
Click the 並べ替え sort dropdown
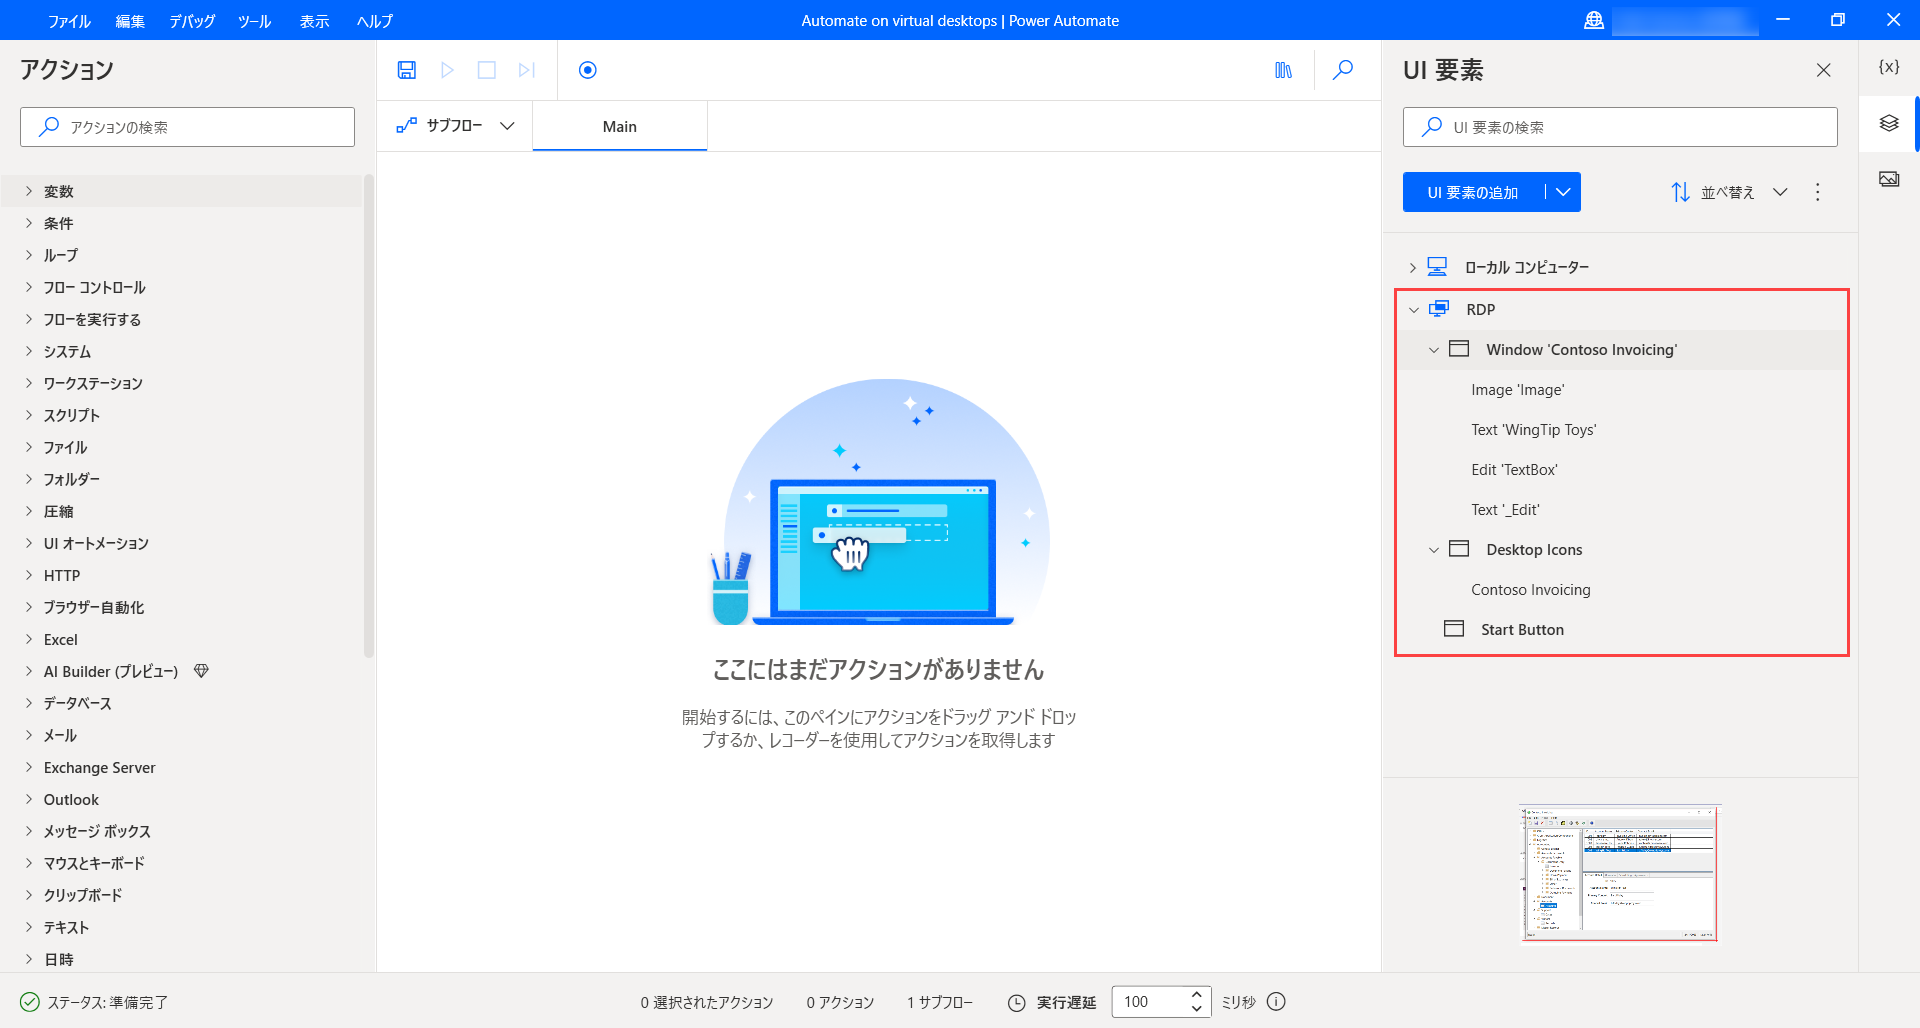pos(1730,192)
